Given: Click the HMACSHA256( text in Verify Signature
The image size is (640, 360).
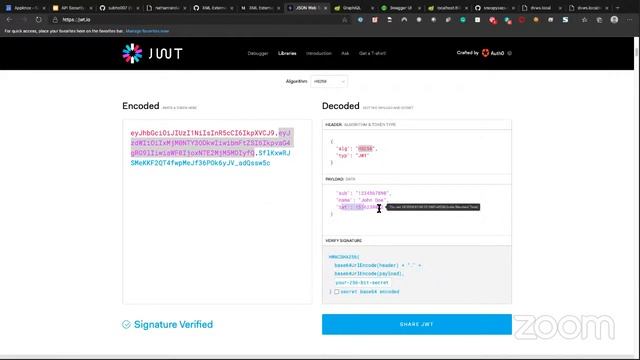Looking at the screenshot, I should point(344,257).
